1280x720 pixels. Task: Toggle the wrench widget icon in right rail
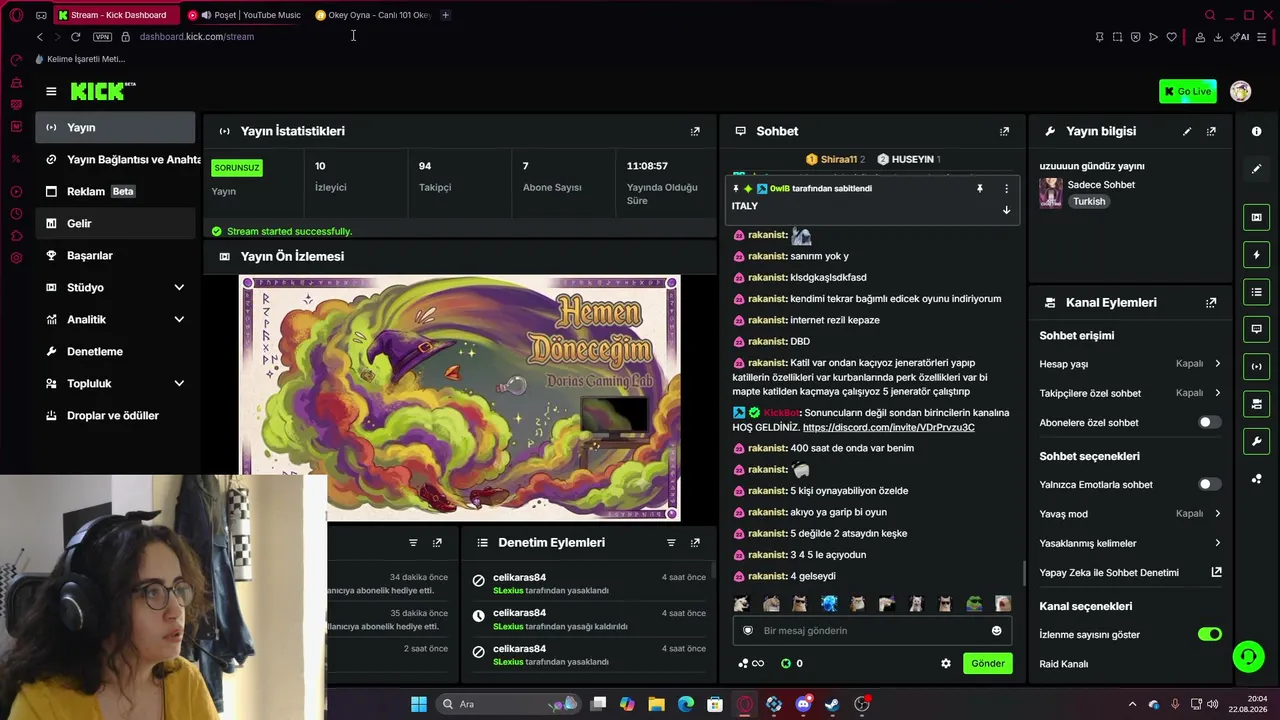pos(1257,441)
